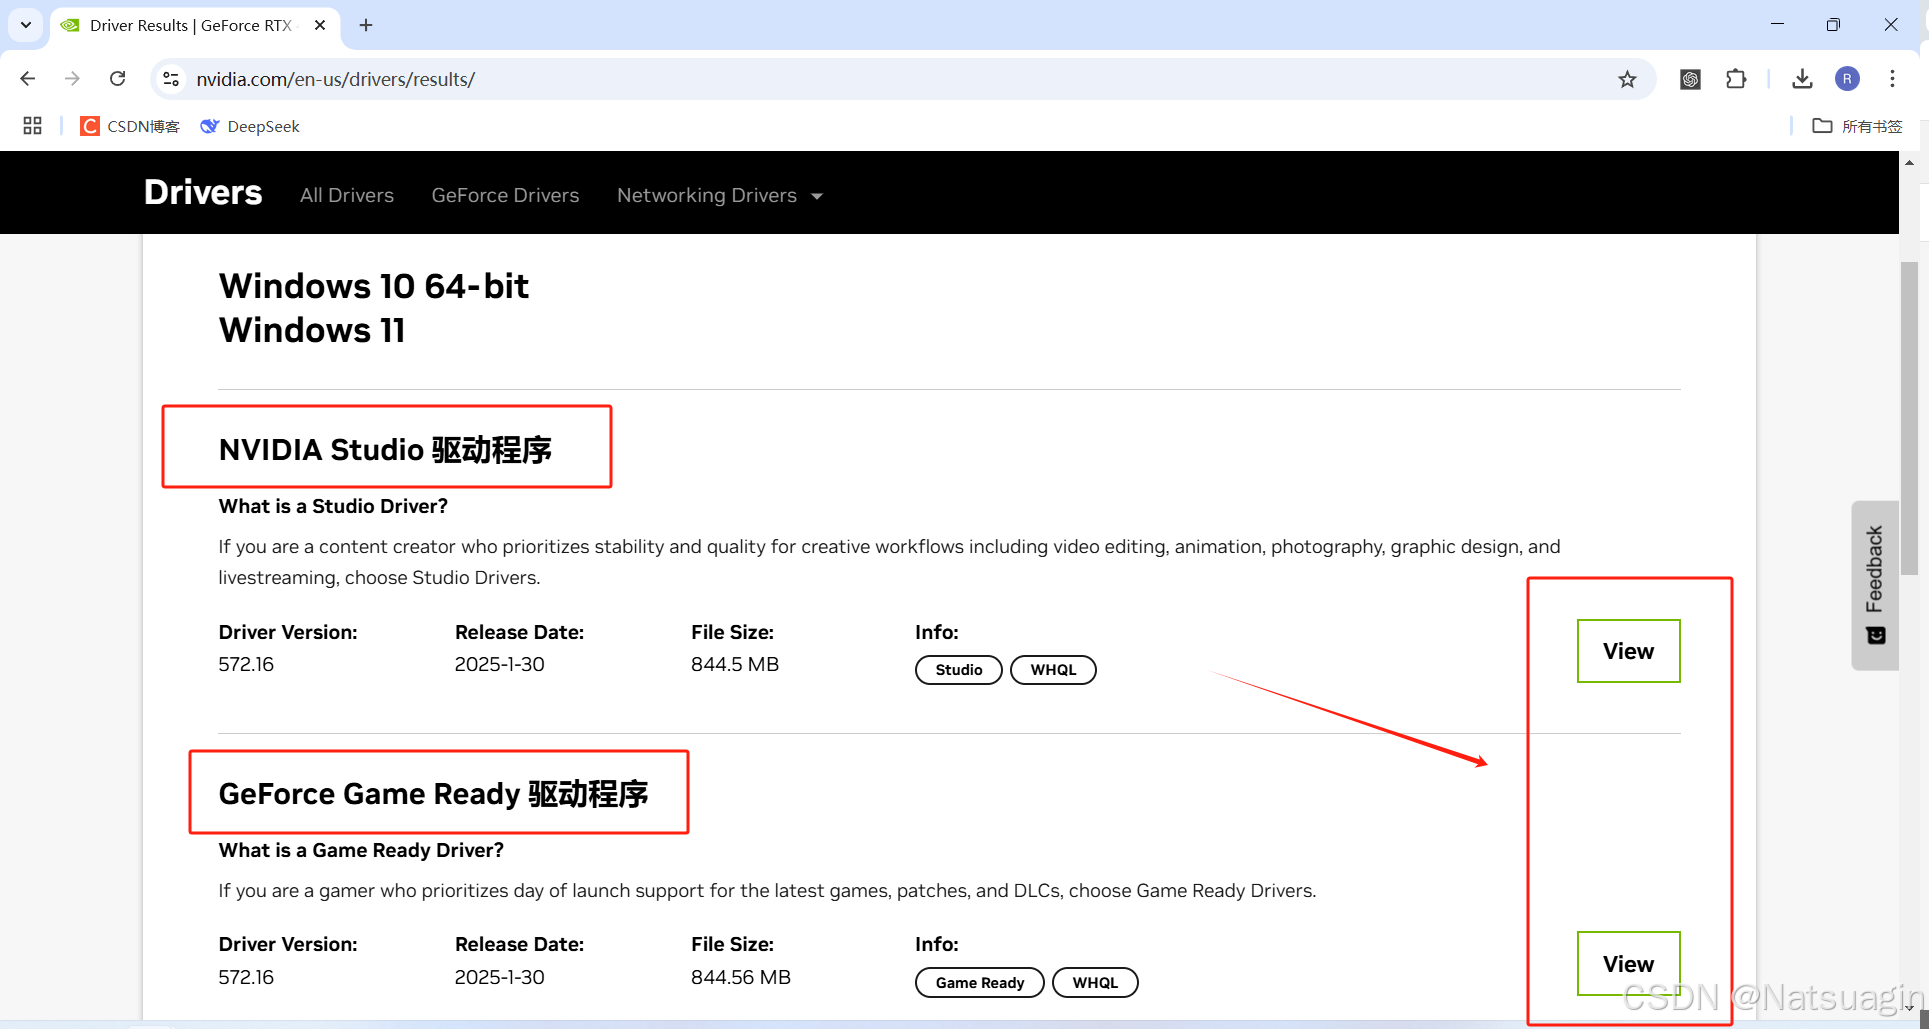
Task: Expand the tab search dropdown arrow
Action: coord(26,25)
